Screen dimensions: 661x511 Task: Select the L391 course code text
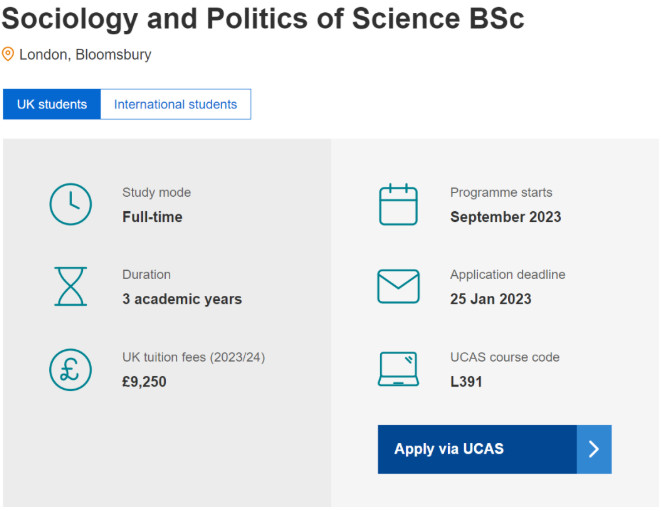tap(466, 382)
